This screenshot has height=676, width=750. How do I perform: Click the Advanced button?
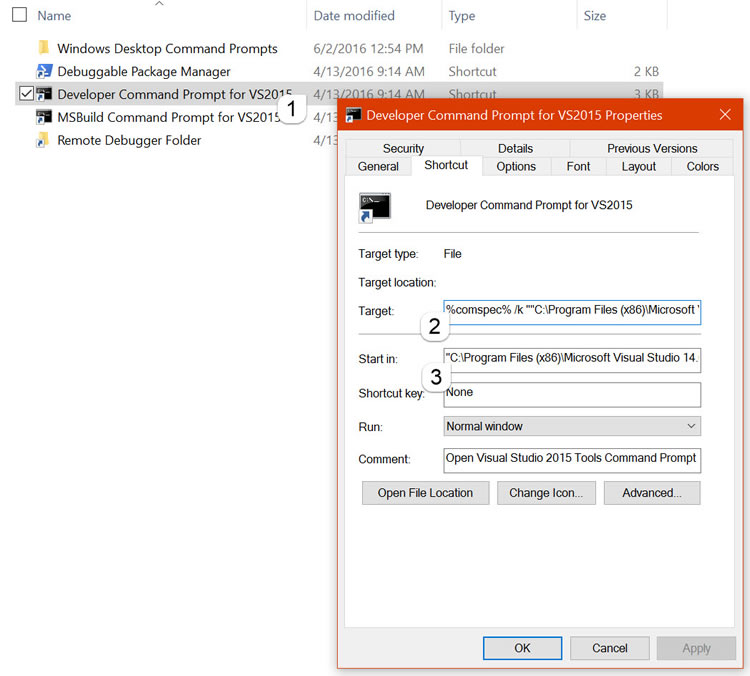point(652,493)
